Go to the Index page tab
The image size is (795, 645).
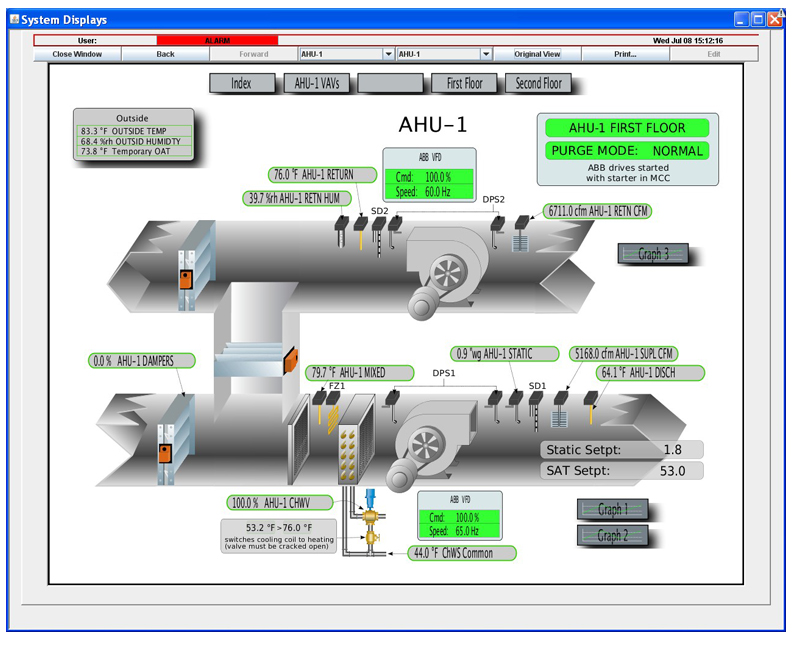coord(241,84)
